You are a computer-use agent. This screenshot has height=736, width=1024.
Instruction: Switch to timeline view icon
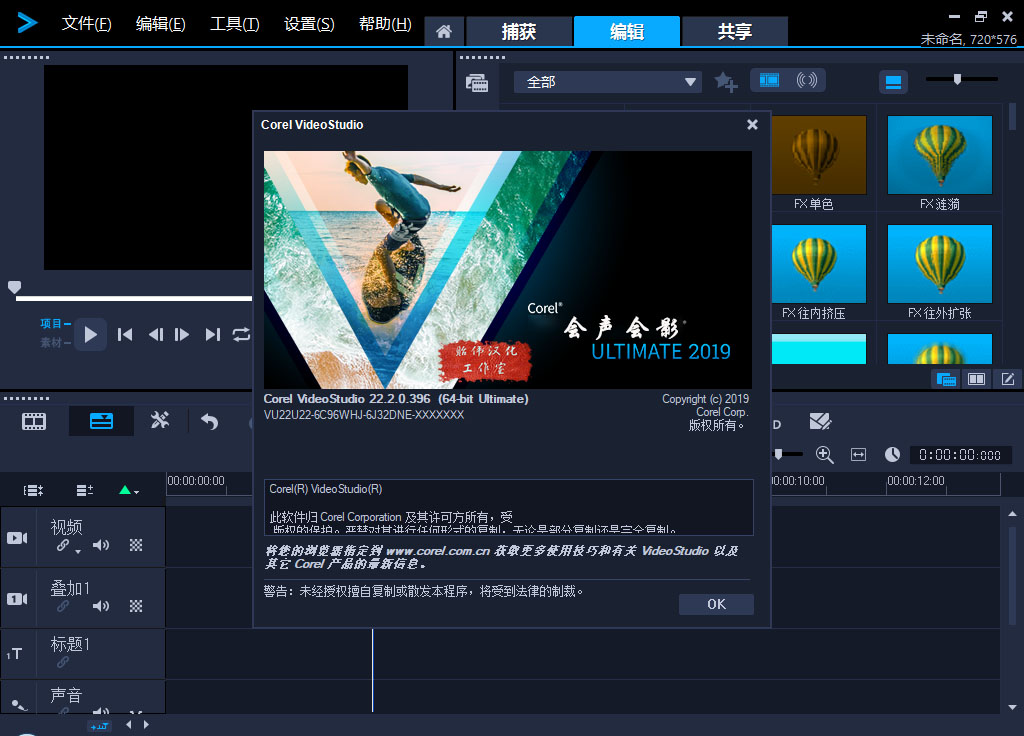click(101, 421)
